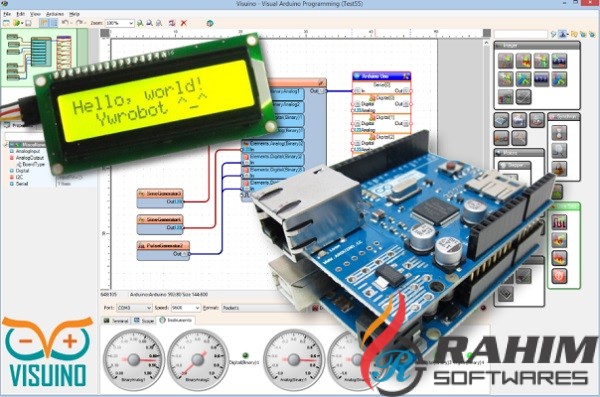Select magnifier icon in Synchronization group

(x=559, y=151)
